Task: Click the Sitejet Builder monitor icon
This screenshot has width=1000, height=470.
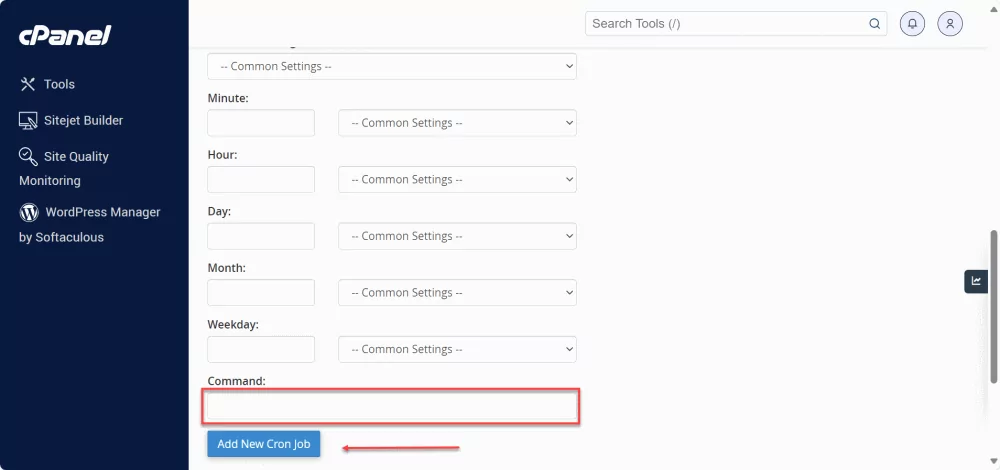Action: pyautogui.click(x=28, y=120)
